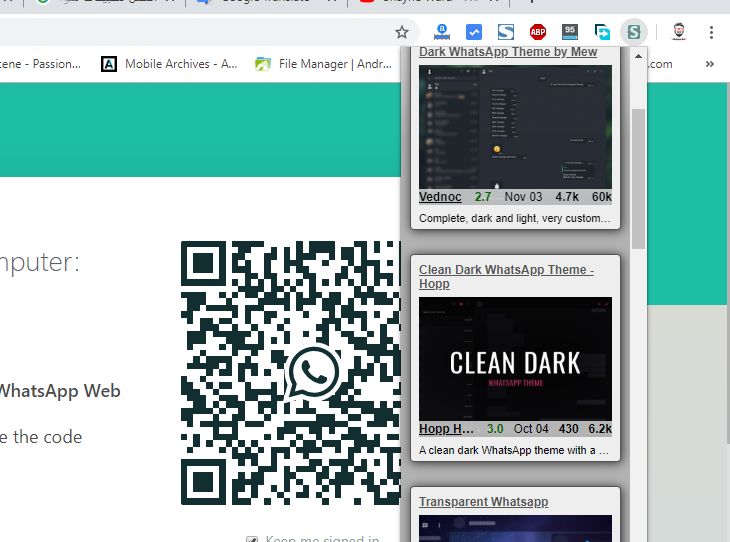Viewport: 730px width, 542px height.
Task: Click the WhatsApp Web heading text
Action: 60,391
